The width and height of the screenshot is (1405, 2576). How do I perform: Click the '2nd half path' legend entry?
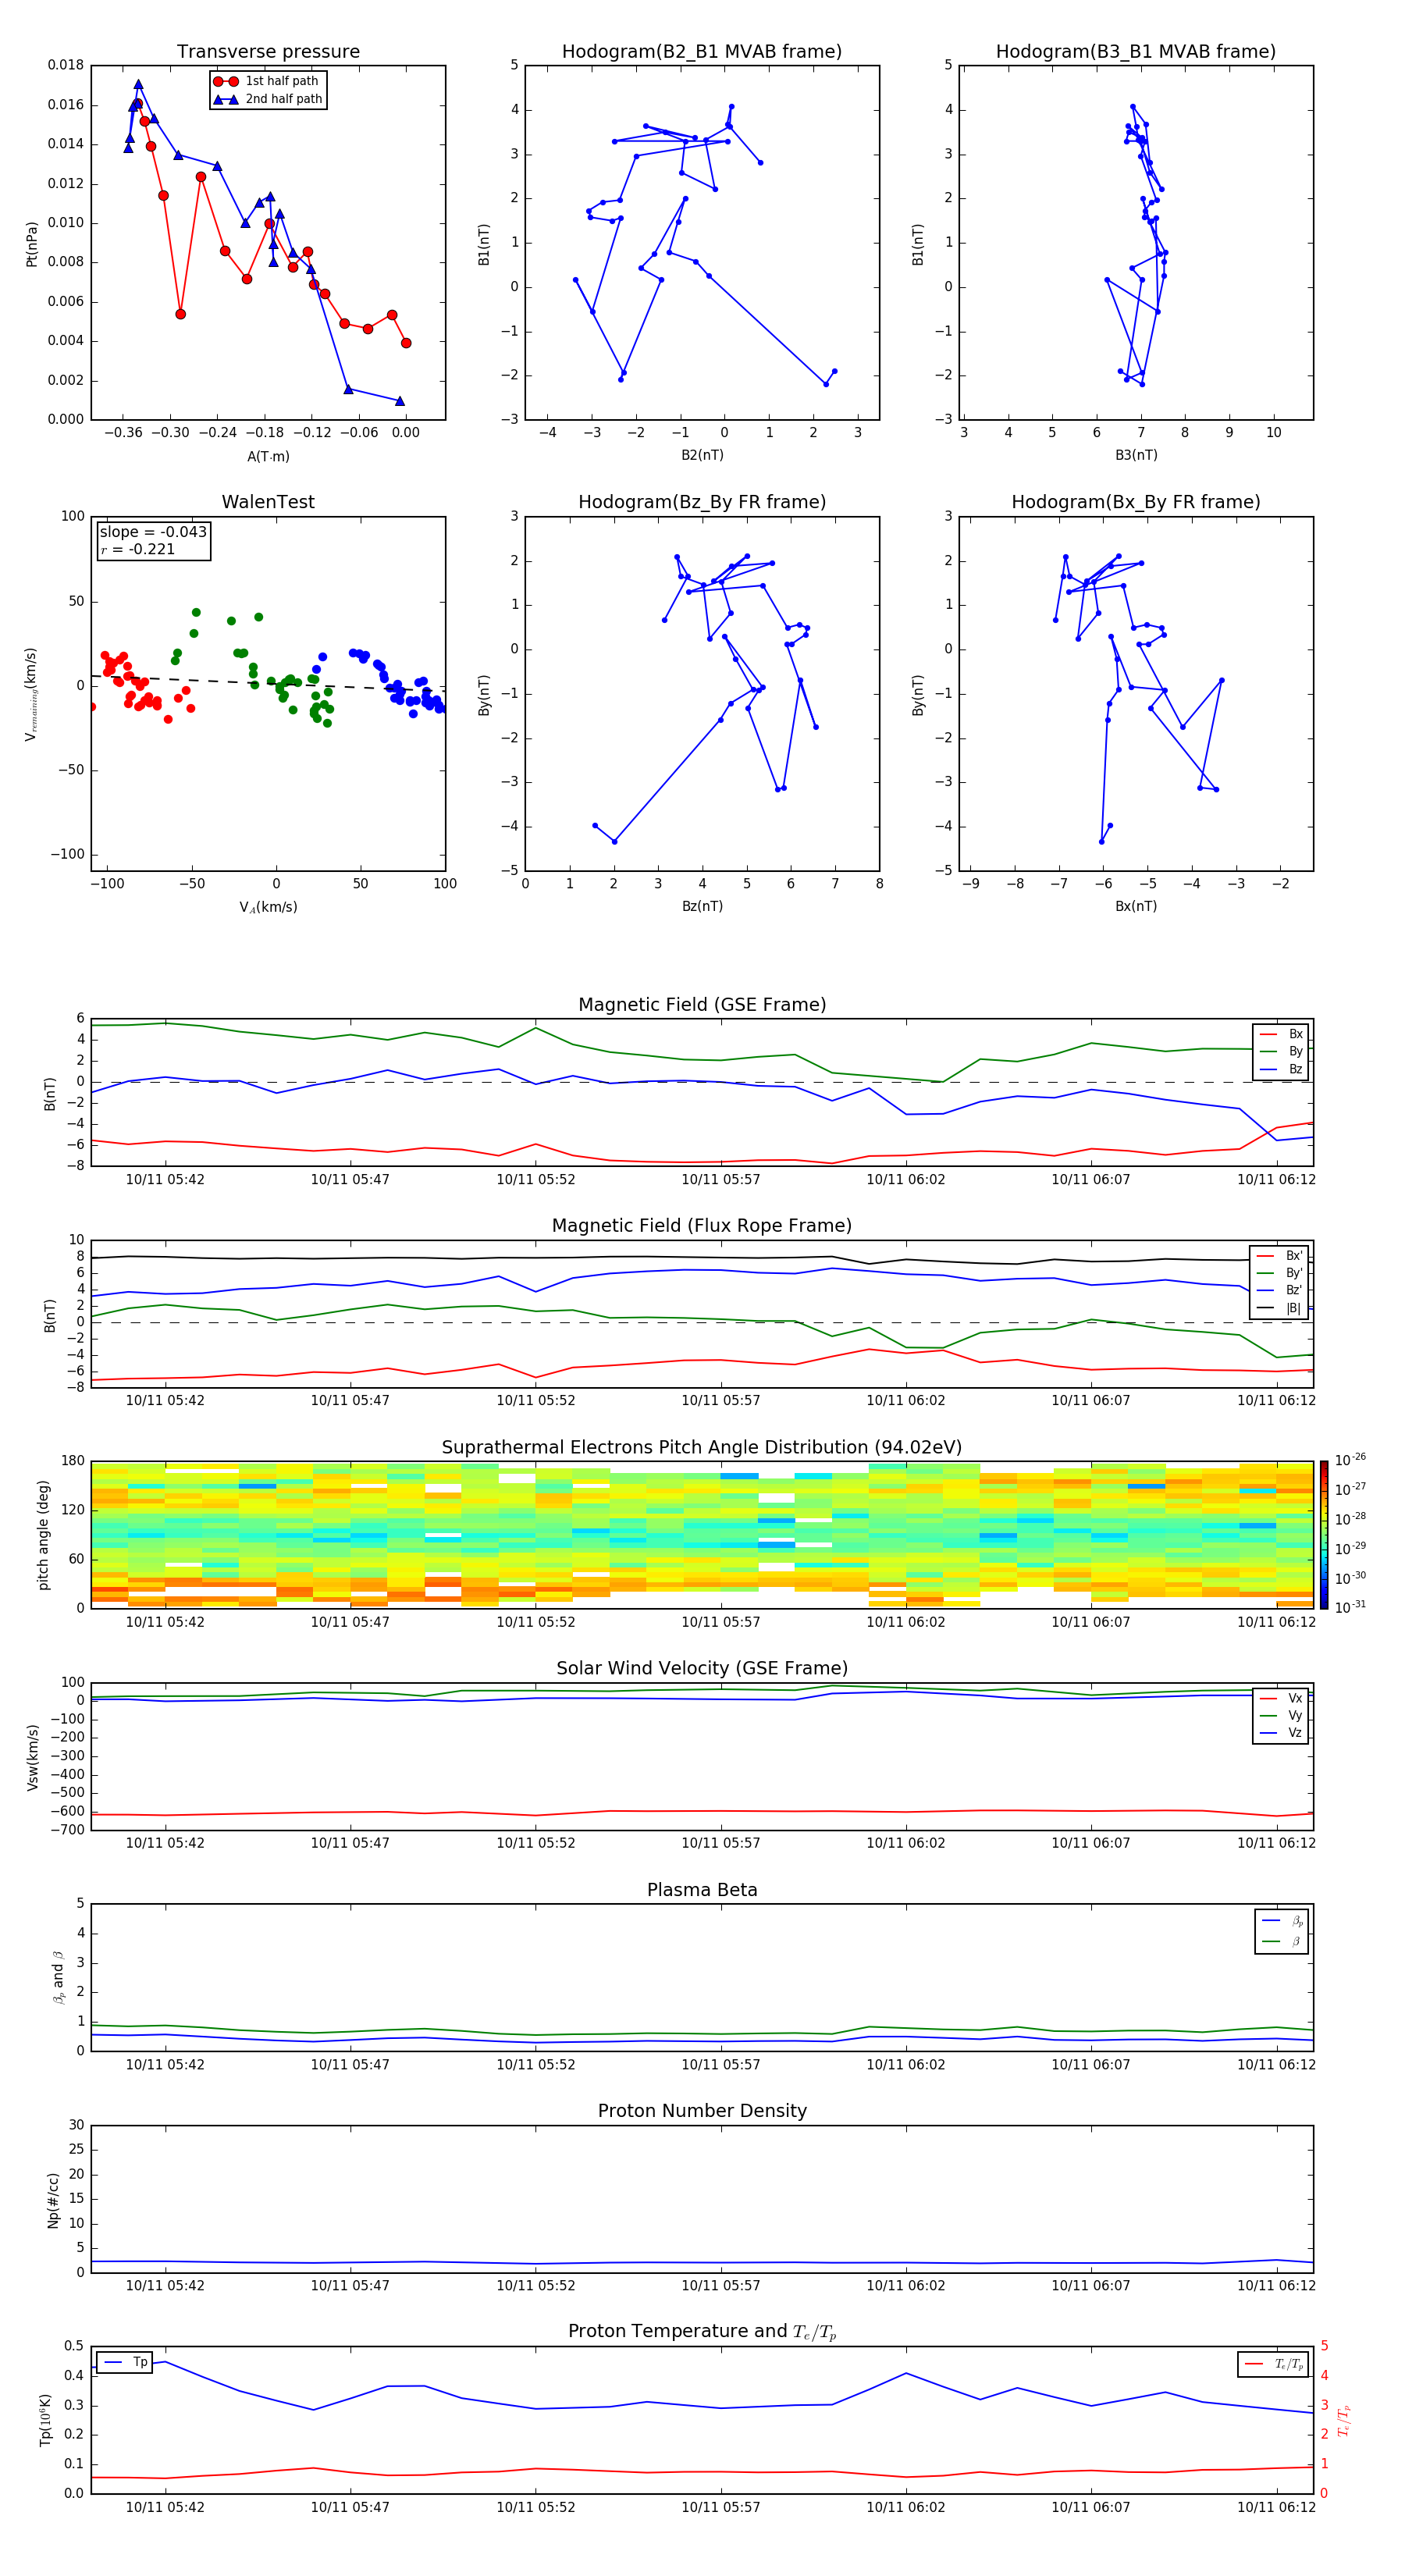pos(268,99)
